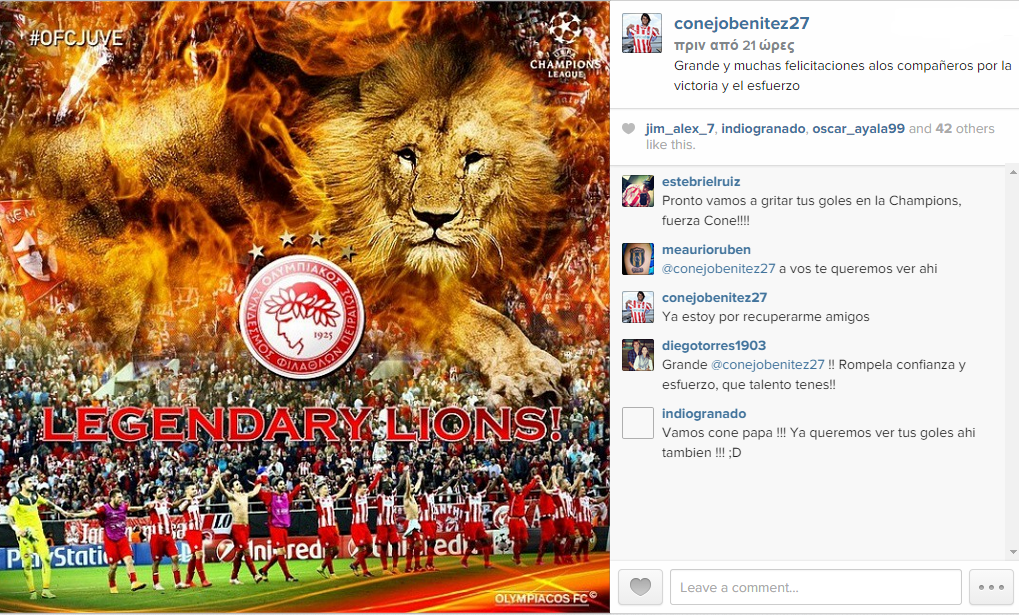Click the scrollbar up arrow in the comments
This screenshot has width=1019, height=615.
pyautogui.click(x=1013, y=172)
